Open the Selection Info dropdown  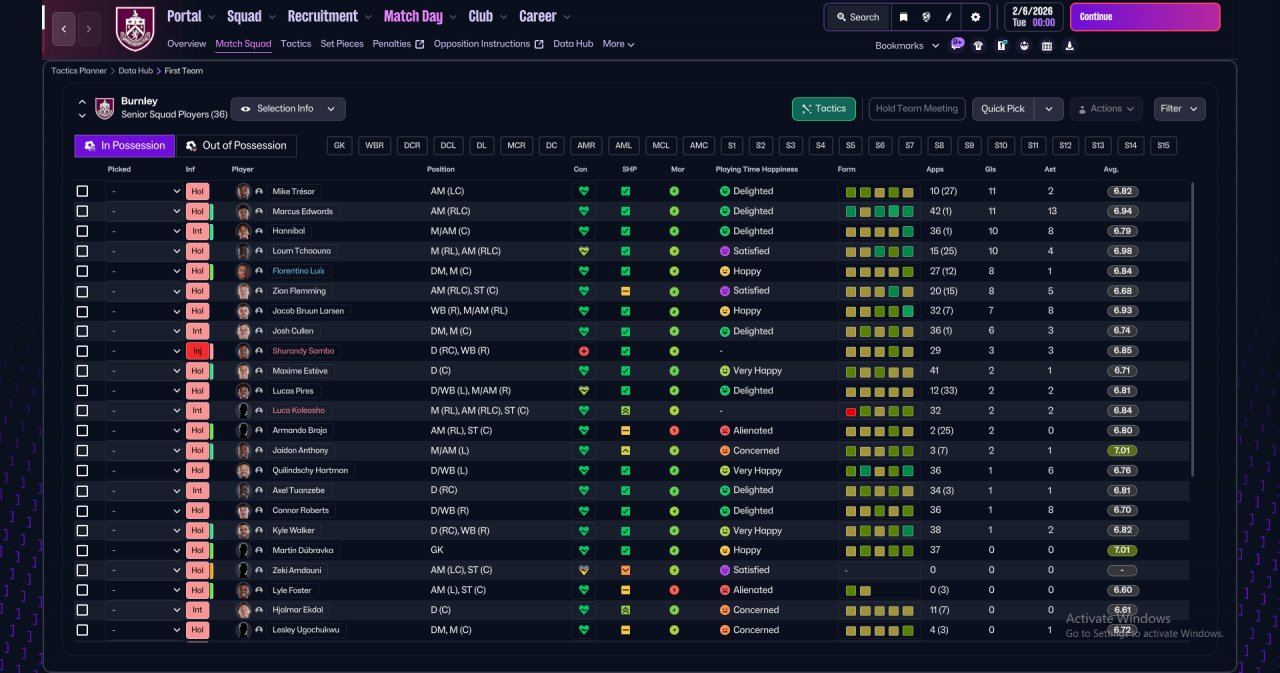point(288,109)
